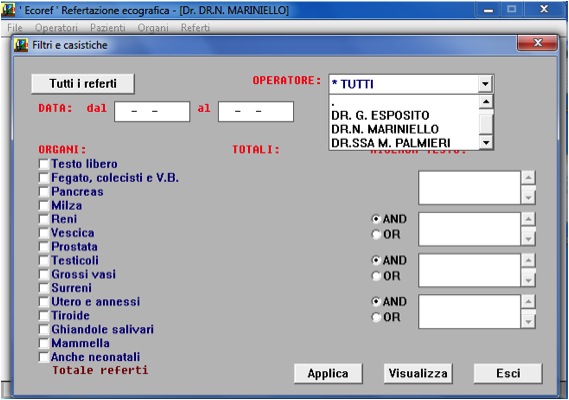The width and height of the screenshot is (569, 400).
Task: Click the down arrow of operator list scrollbar
Action: click(x=486, y=143)
